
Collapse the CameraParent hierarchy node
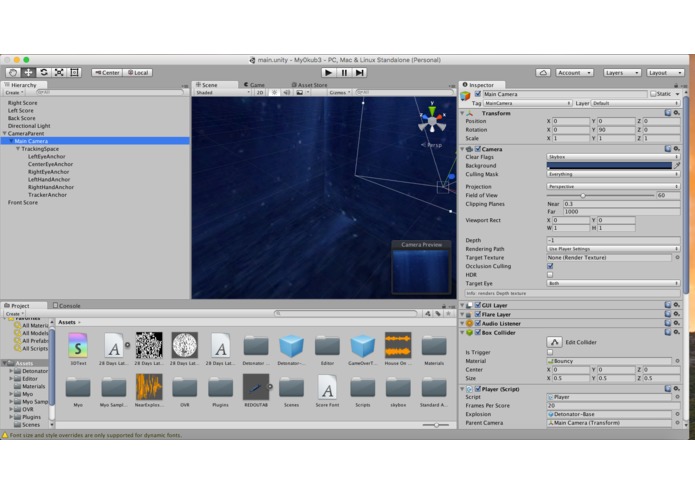(x=4, y=133)
